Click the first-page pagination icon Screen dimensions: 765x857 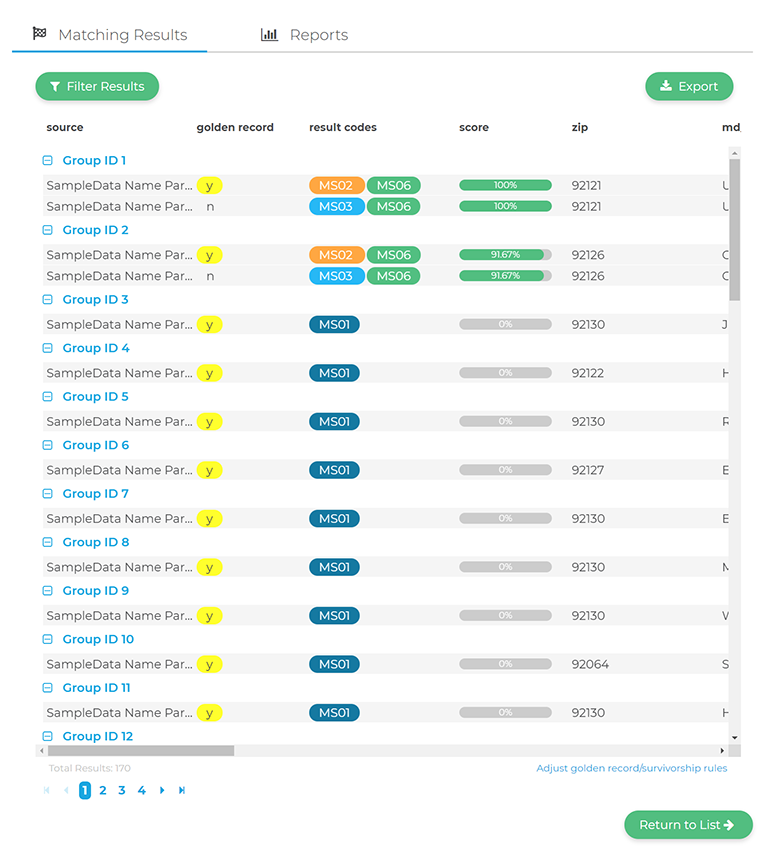coord(46,790)
